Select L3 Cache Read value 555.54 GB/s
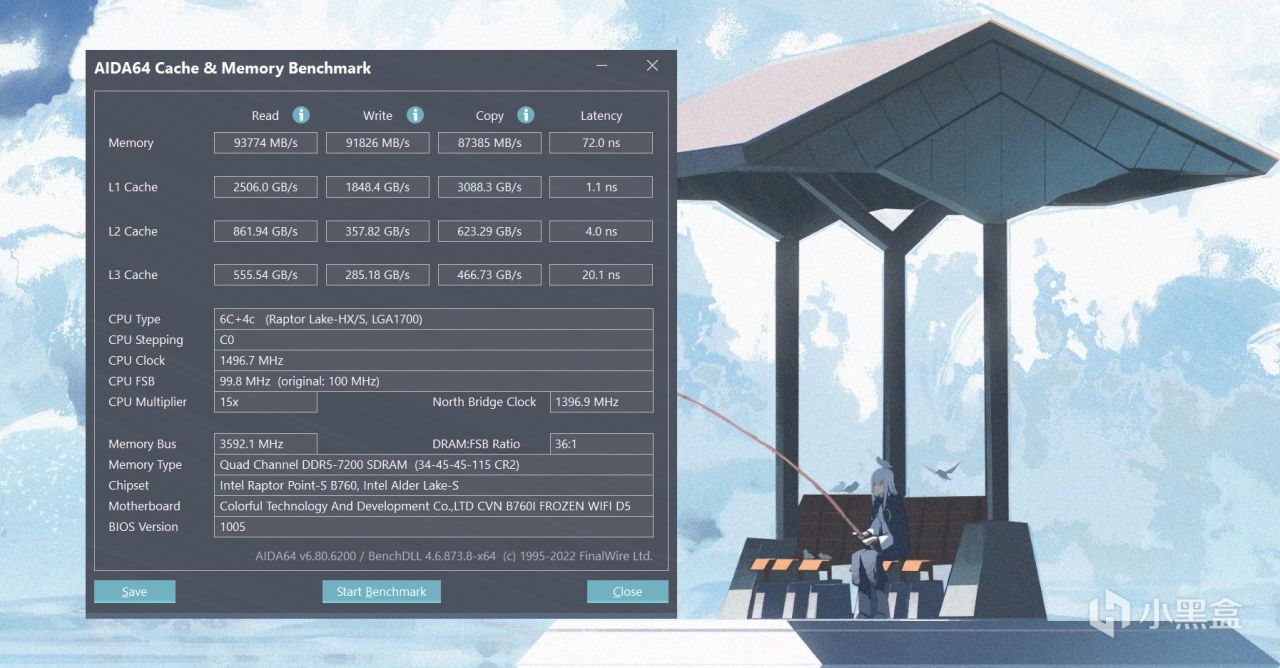This screenshot has width=1280, height=668. pos(266,275)
